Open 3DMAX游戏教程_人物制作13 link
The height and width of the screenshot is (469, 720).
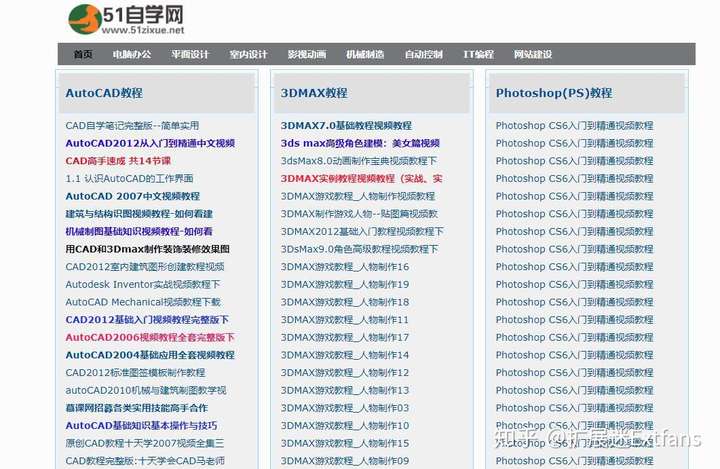(x=345, y=390)
